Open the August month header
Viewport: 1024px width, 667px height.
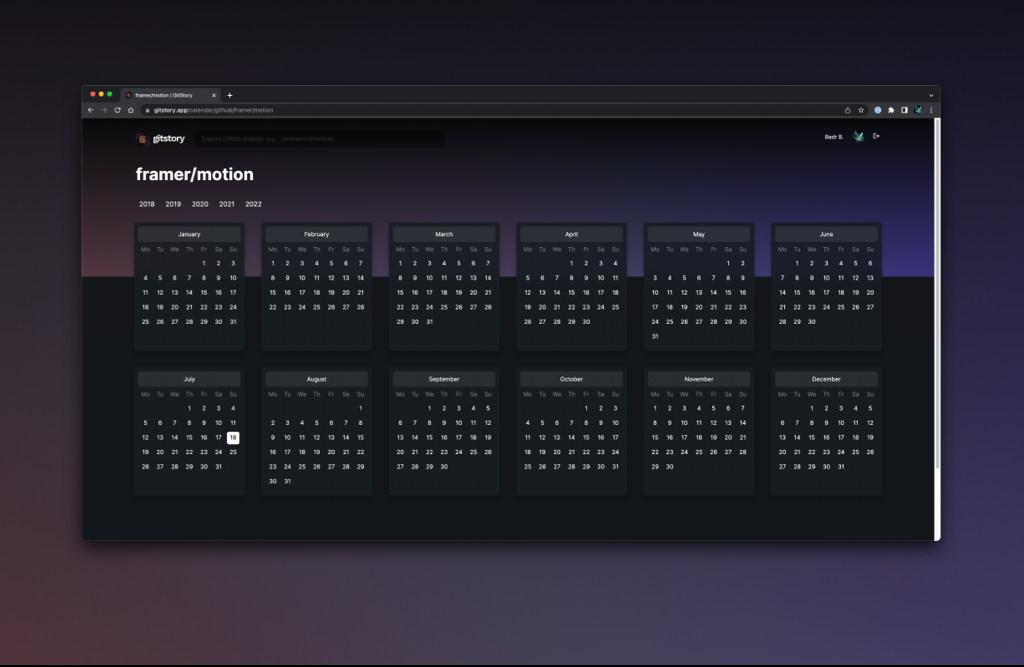pos(317,379)
